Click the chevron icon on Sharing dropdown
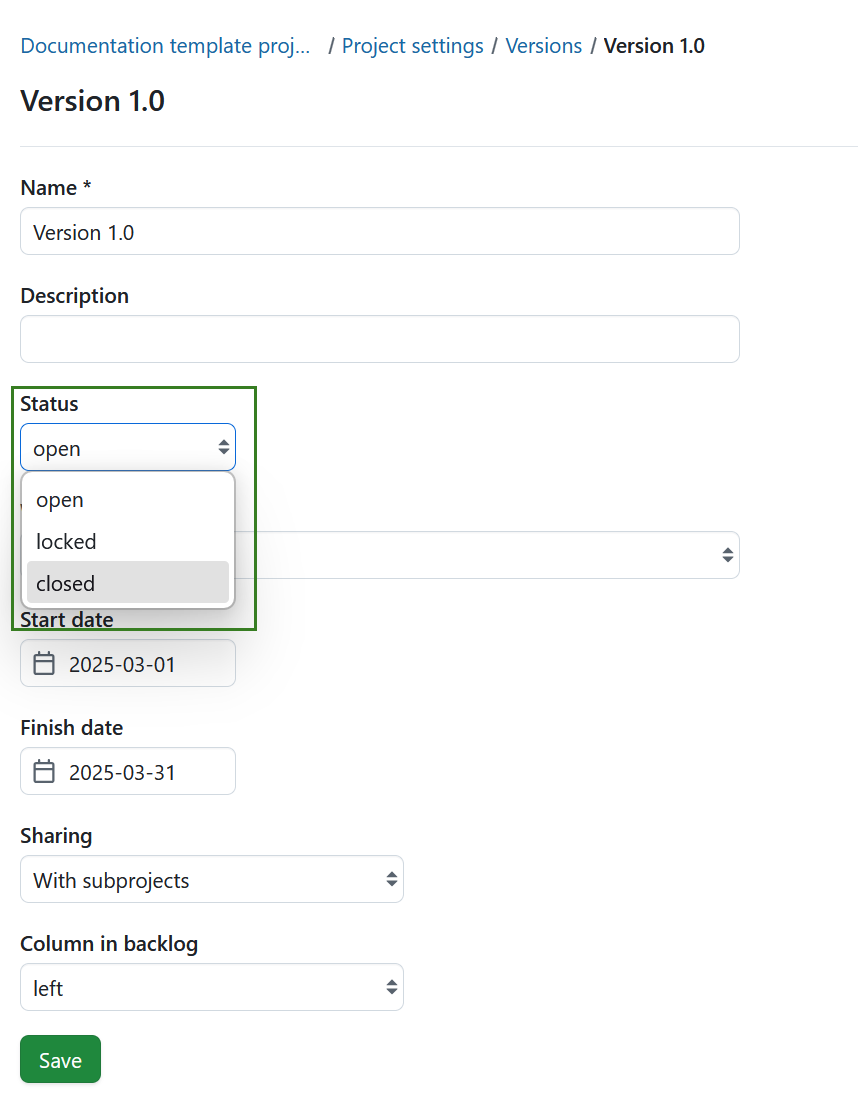Screen dimensions: 858x1117 click(x=391, y=879)
